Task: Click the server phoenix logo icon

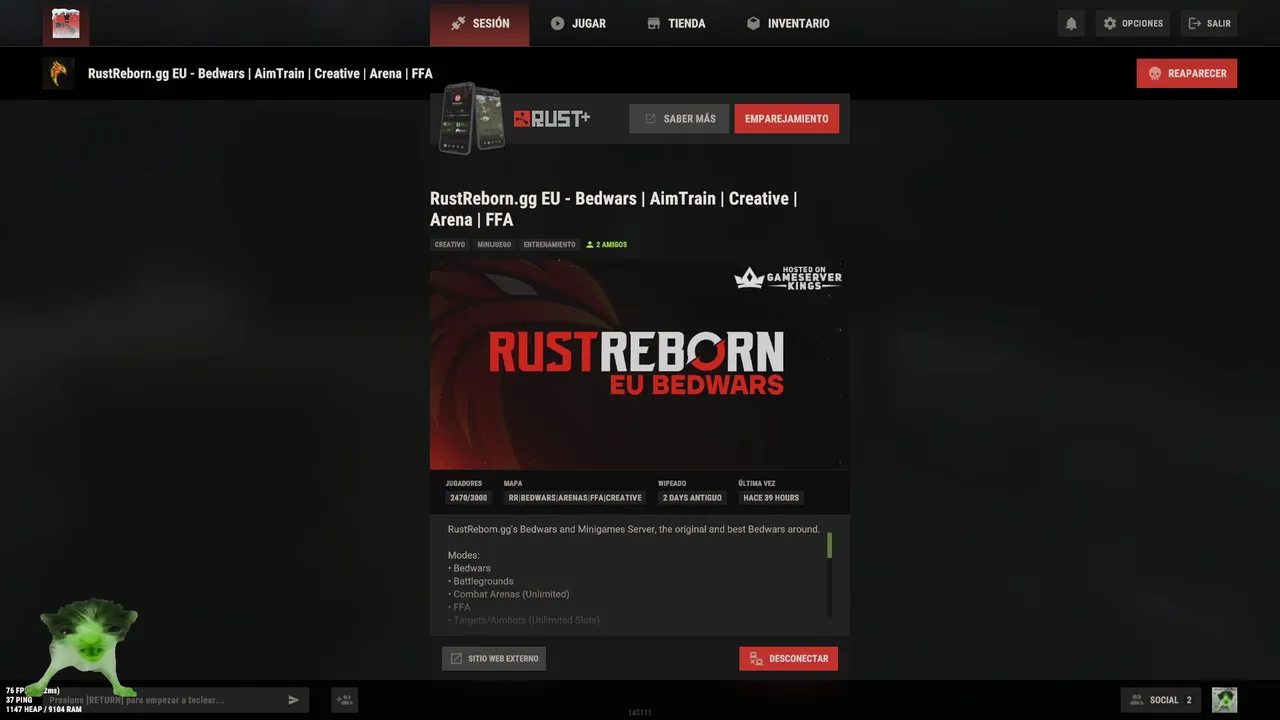Action: point(59,73)
